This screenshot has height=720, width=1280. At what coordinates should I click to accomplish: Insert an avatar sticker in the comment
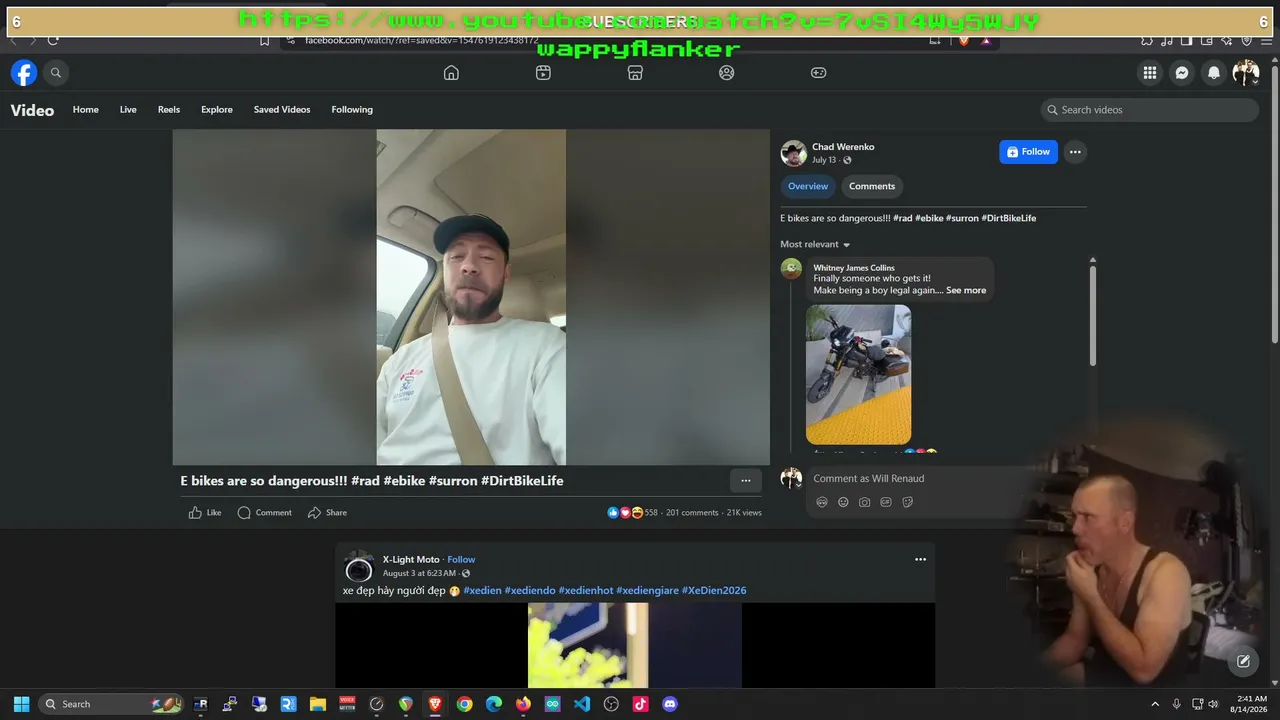822,502
